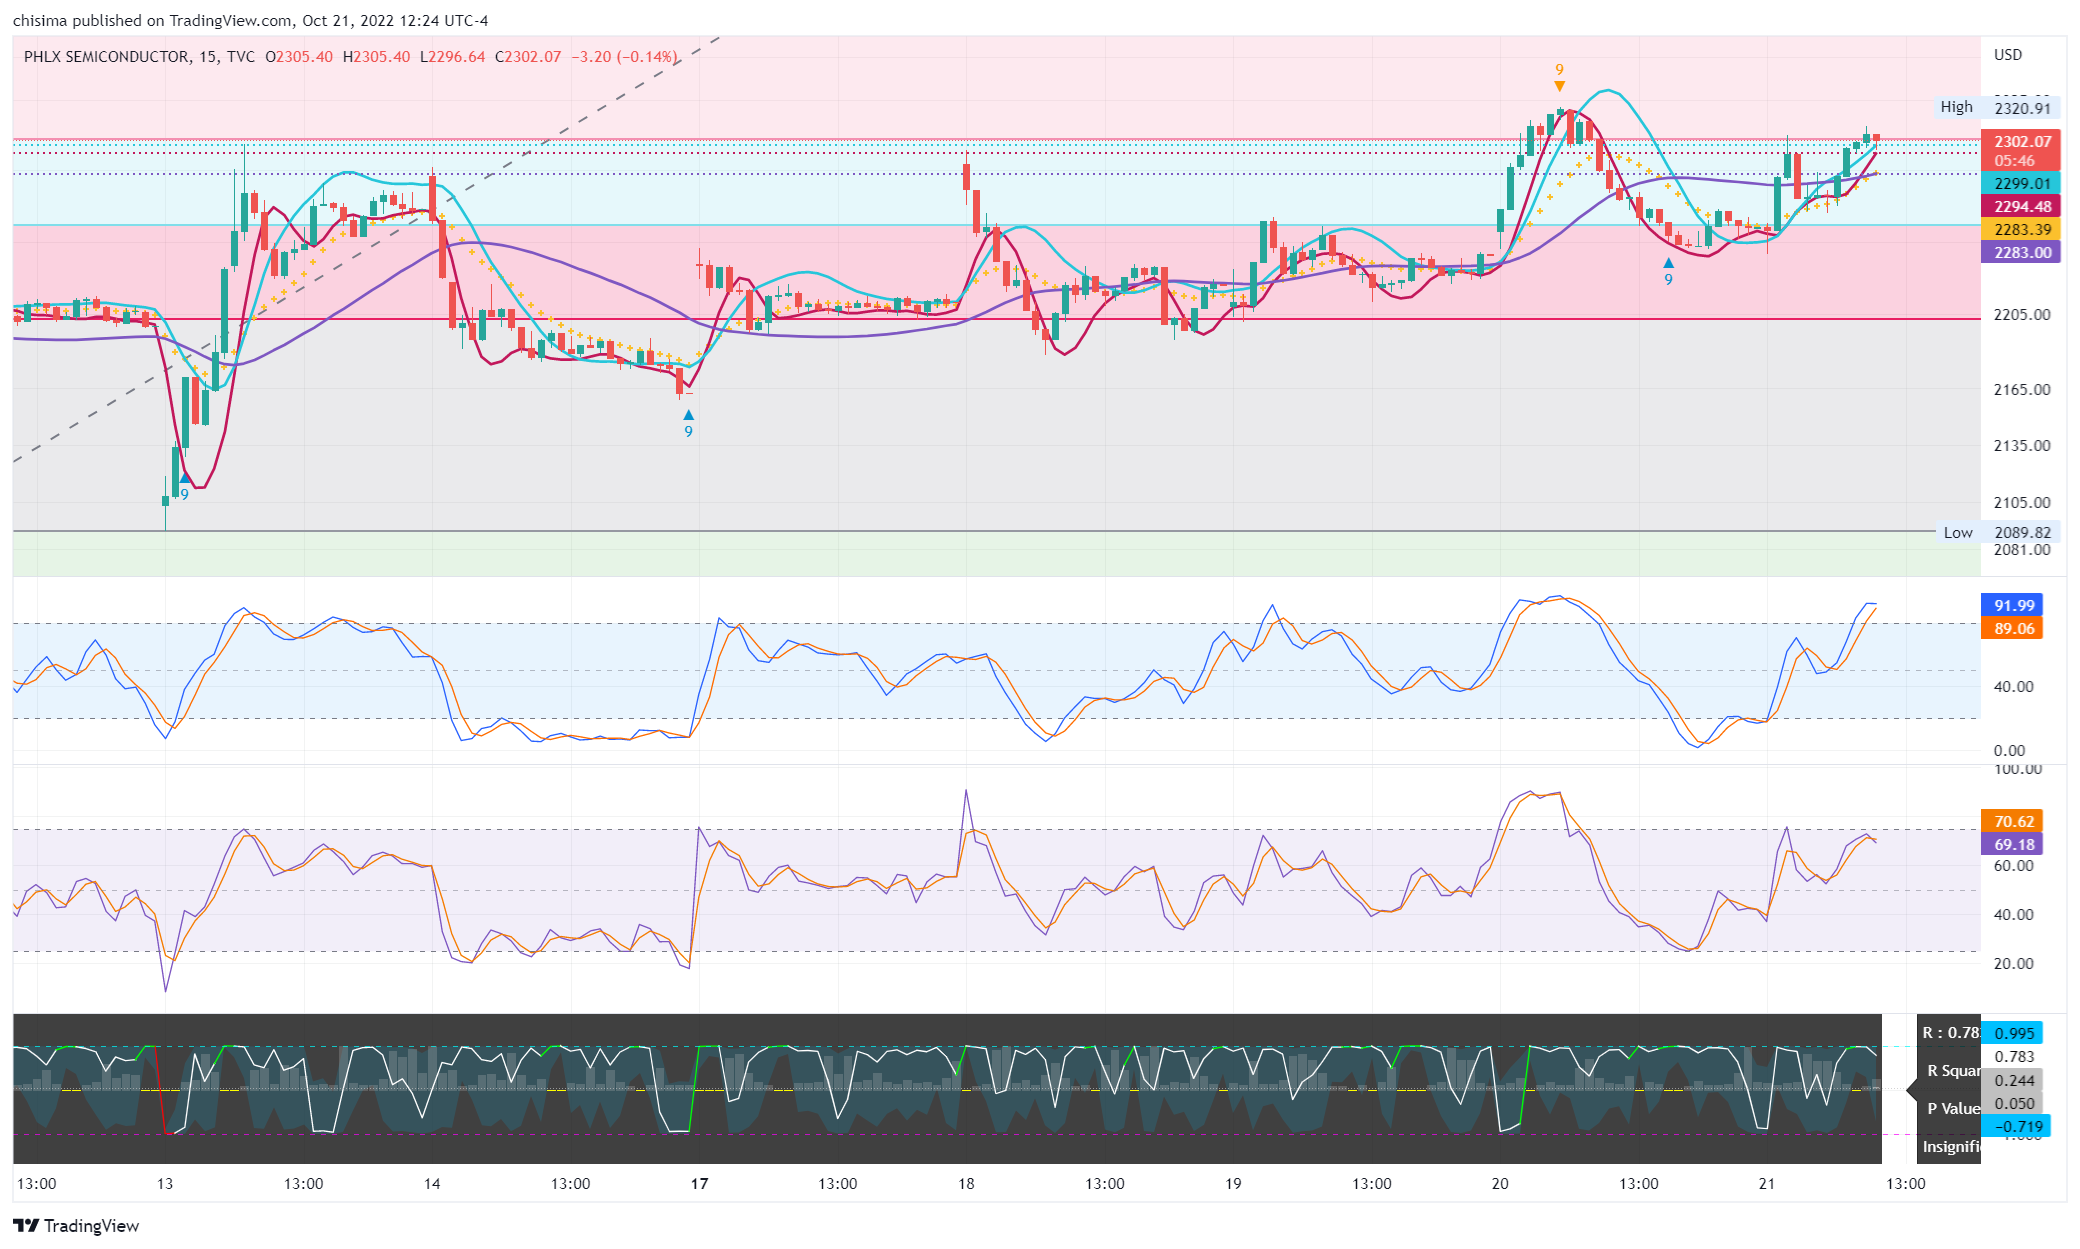Click the R Squared indicator label
Image resolution: width=2080 pixels, height=1249 pixels.
coord(1952,1070)
